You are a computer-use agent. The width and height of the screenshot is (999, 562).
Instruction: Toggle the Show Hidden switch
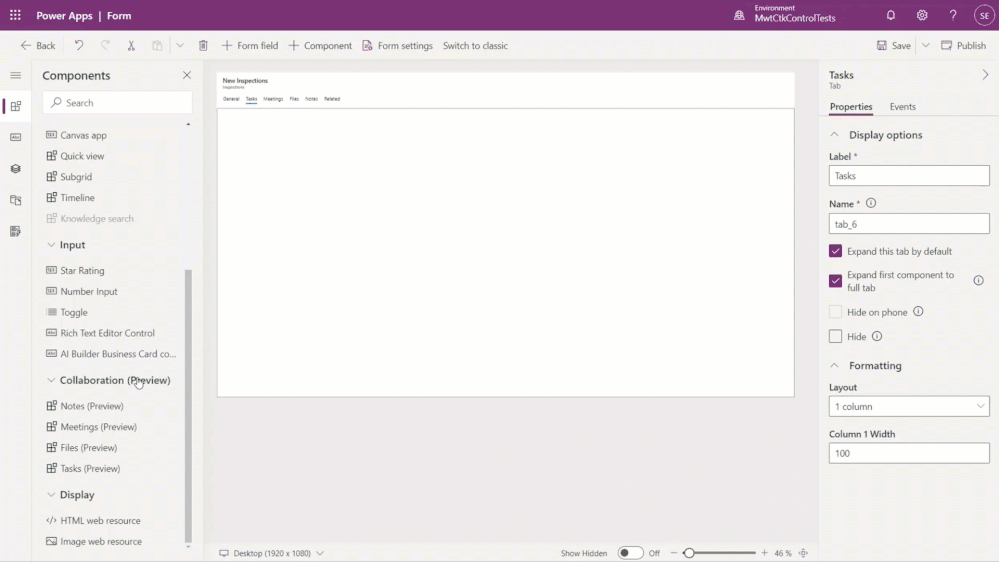click(x=630, y=553)
